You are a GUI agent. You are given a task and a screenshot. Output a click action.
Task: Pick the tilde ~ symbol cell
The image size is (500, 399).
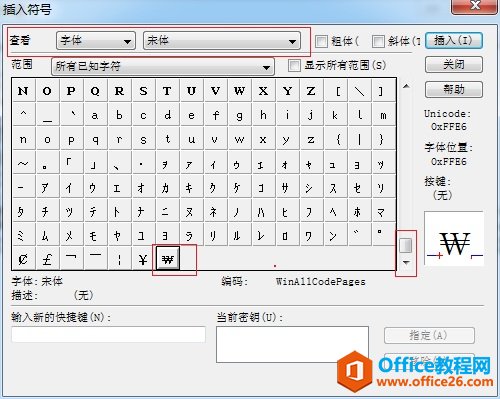pyautogui.click(x=24, y=163)
